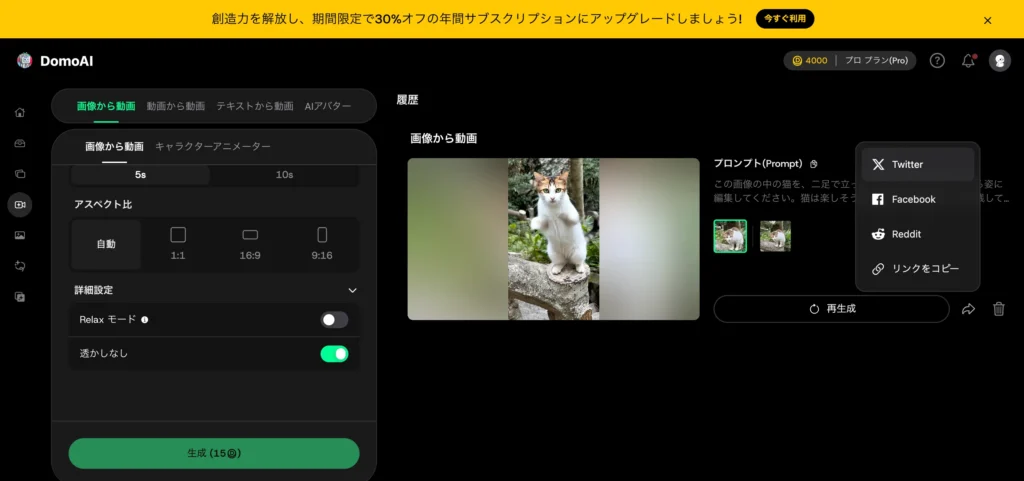
Task: Choose 自動 aspect ratio
Action: (106, 244)
